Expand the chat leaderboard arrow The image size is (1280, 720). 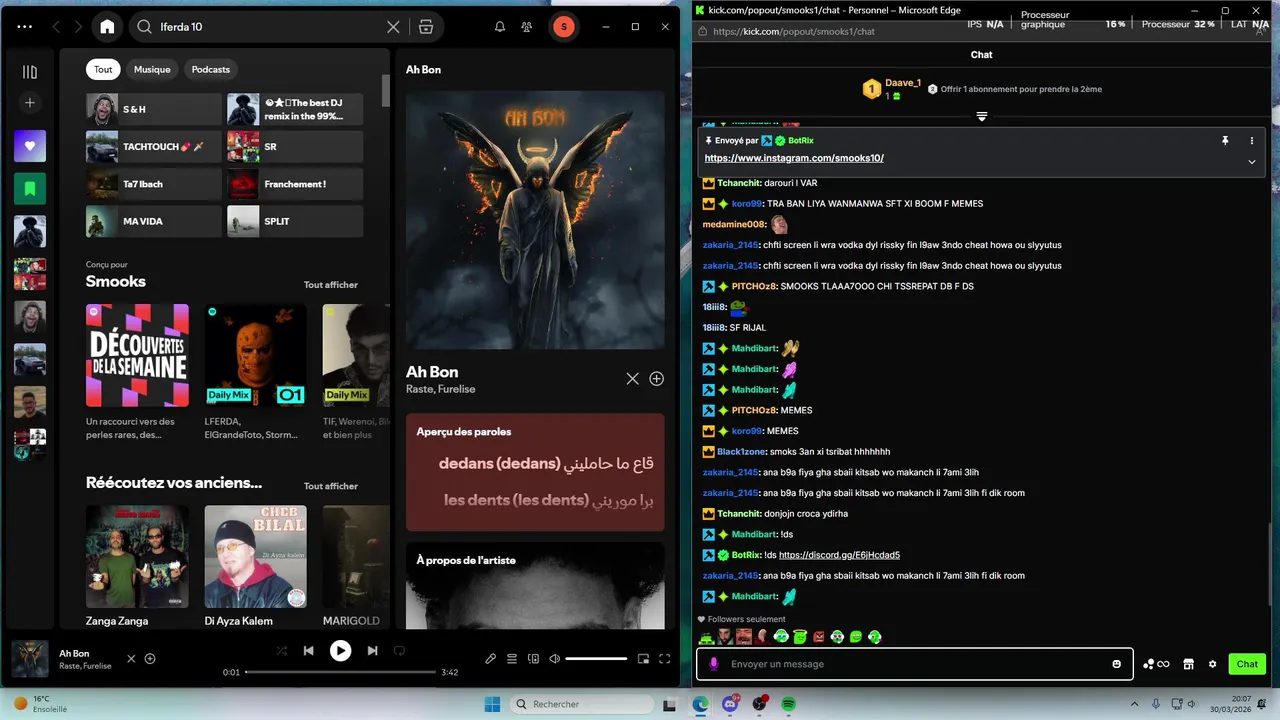pos(982,117)
